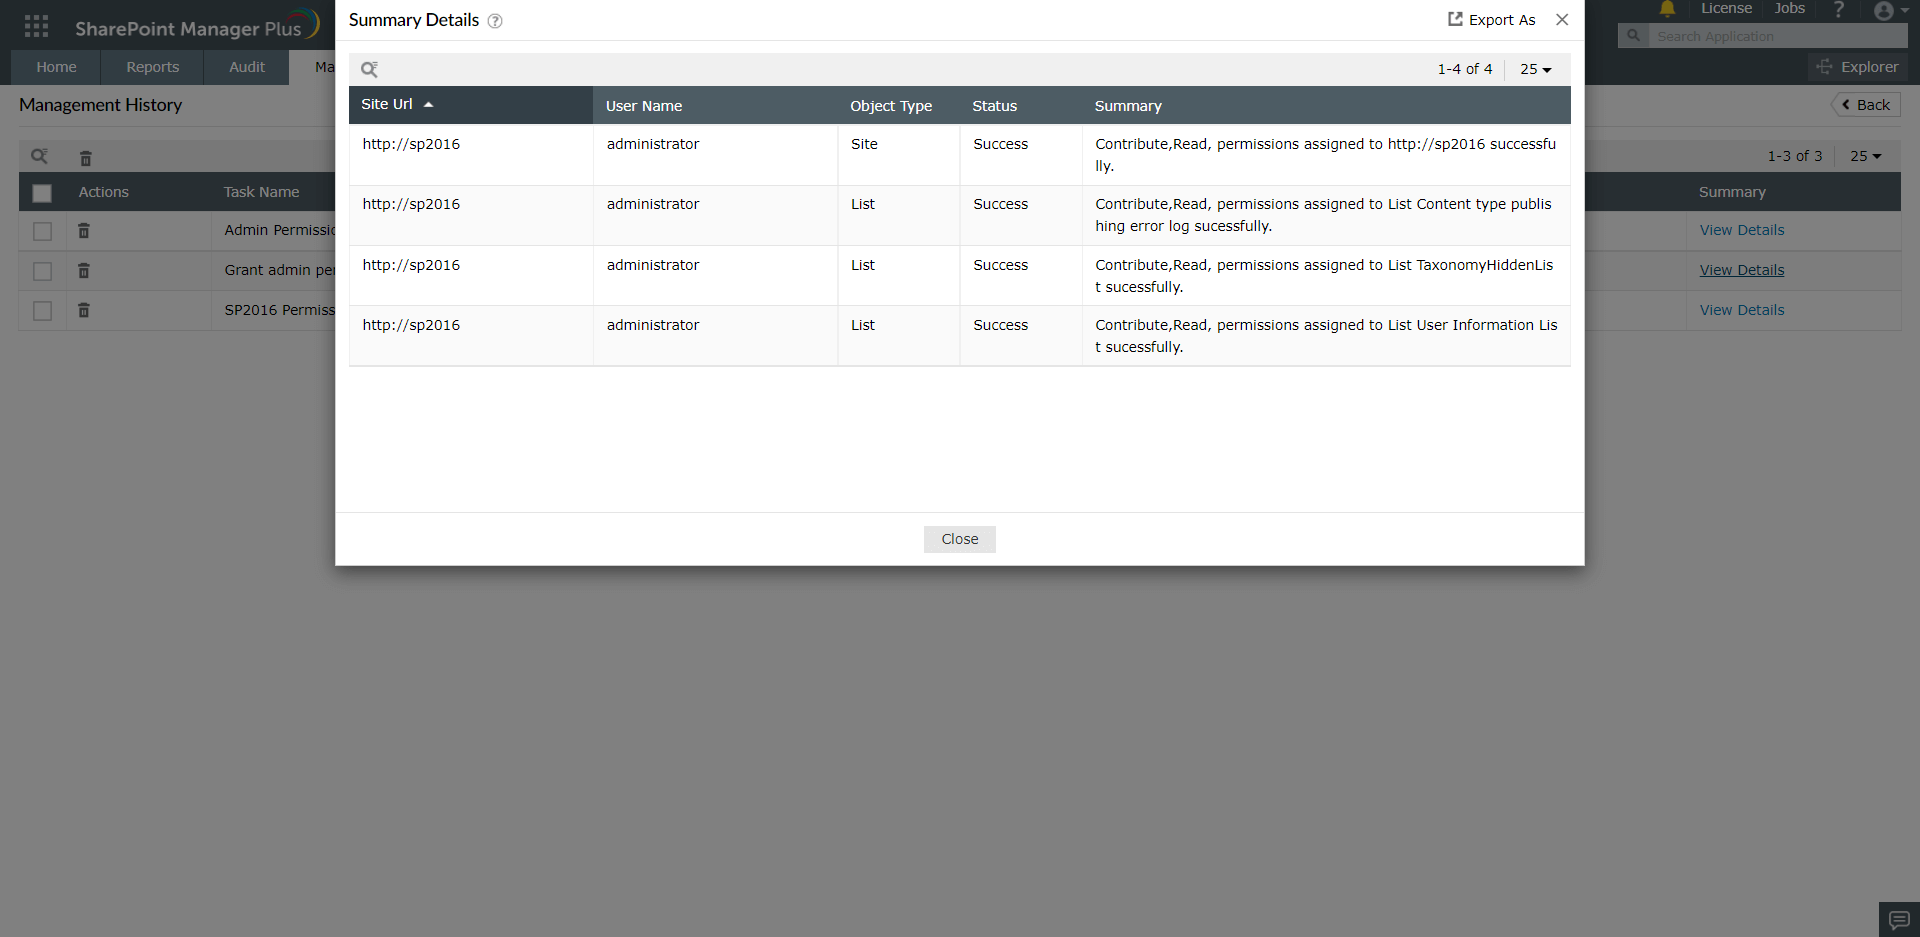Open View Details for SP2016 Permission row
Viewport: 1920px width, 937px height.
(x=1742, y=310)
